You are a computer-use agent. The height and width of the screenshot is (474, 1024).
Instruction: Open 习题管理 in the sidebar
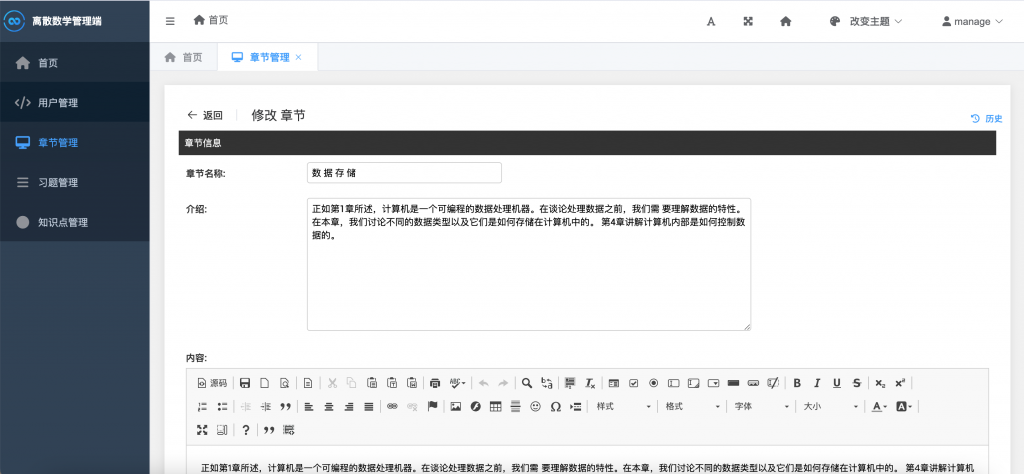tap(74, 182)
